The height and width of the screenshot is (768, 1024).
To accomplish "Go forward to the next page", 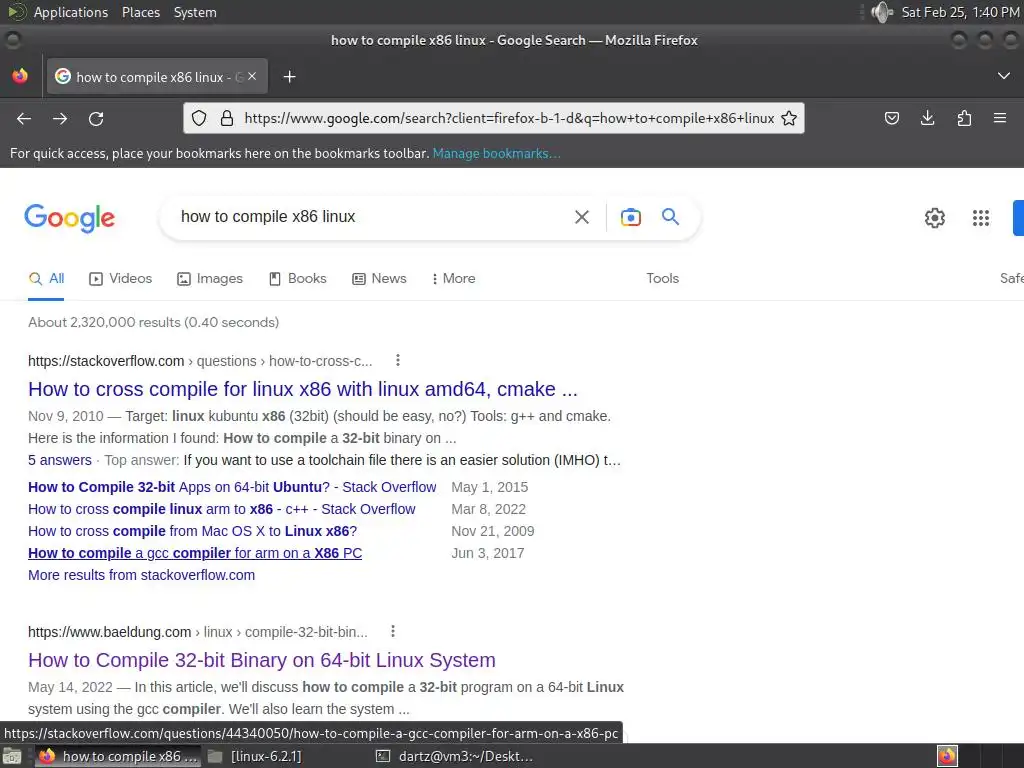I will 60,119.
